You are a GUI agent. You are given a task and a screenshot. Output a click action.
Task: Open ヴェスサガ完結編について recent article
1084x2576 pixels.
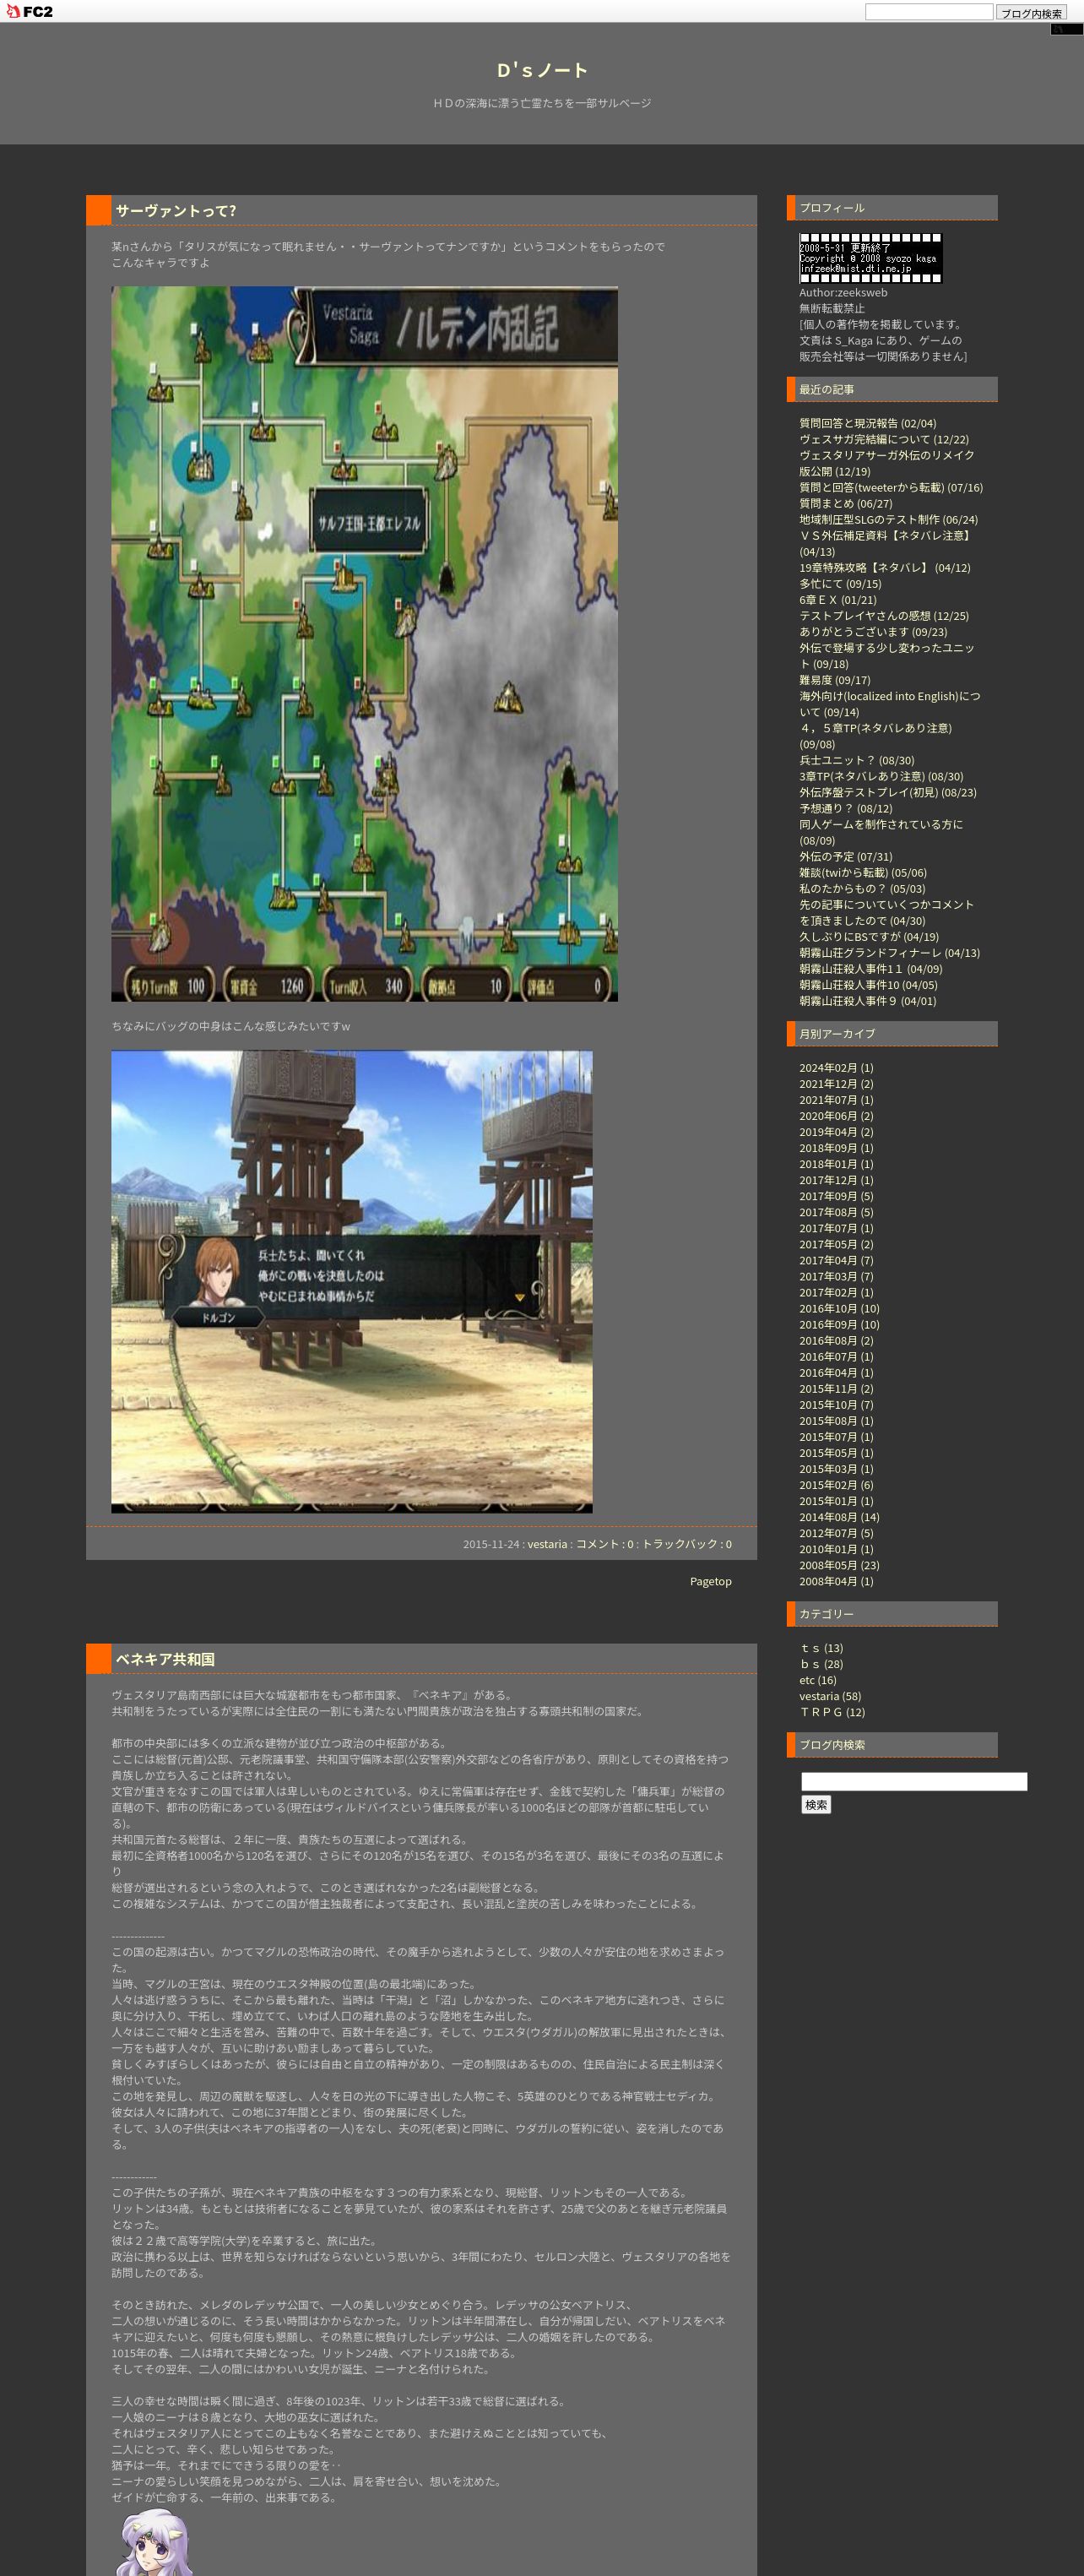point(883,439)
